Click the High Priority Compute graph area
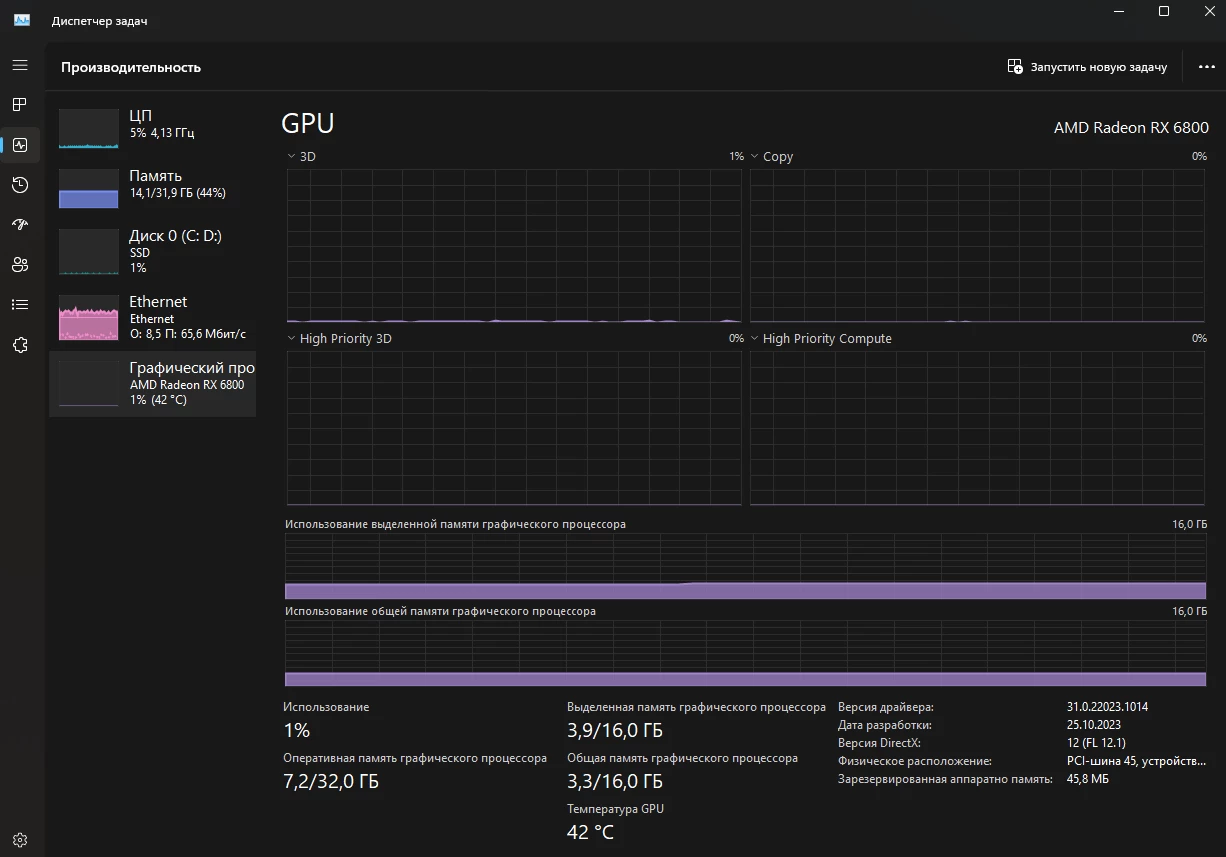 pos(977,428)
